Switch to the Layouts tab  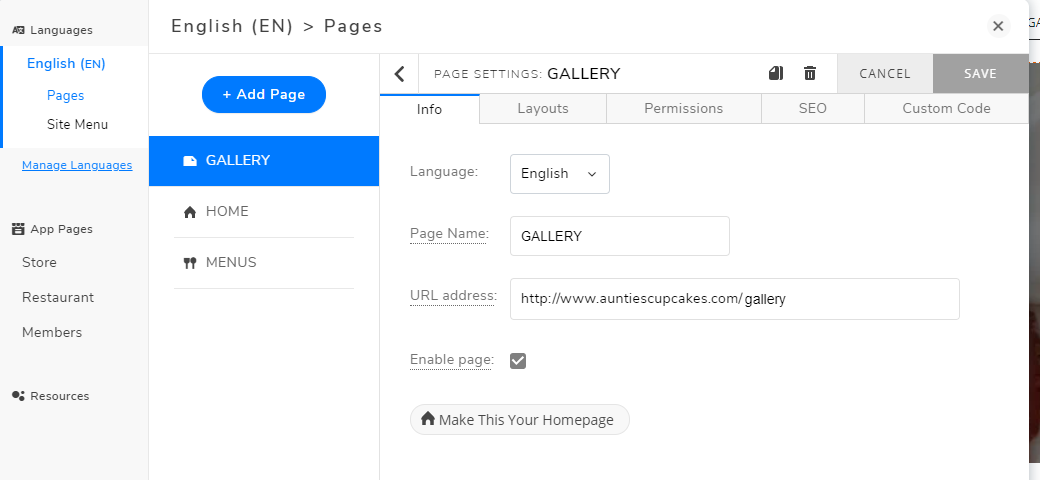543,108
